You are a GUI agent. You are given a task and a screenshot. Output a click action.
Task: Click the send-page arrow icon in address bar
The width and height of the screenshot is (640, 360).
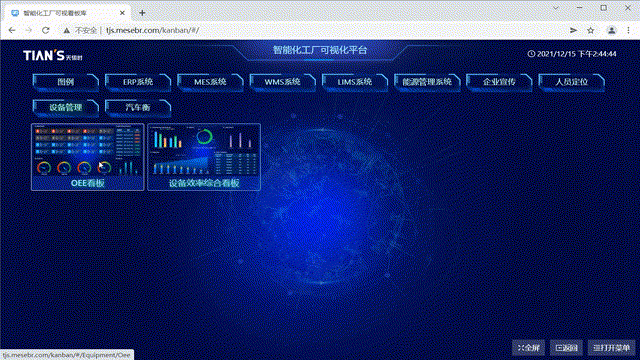(573, 30)
